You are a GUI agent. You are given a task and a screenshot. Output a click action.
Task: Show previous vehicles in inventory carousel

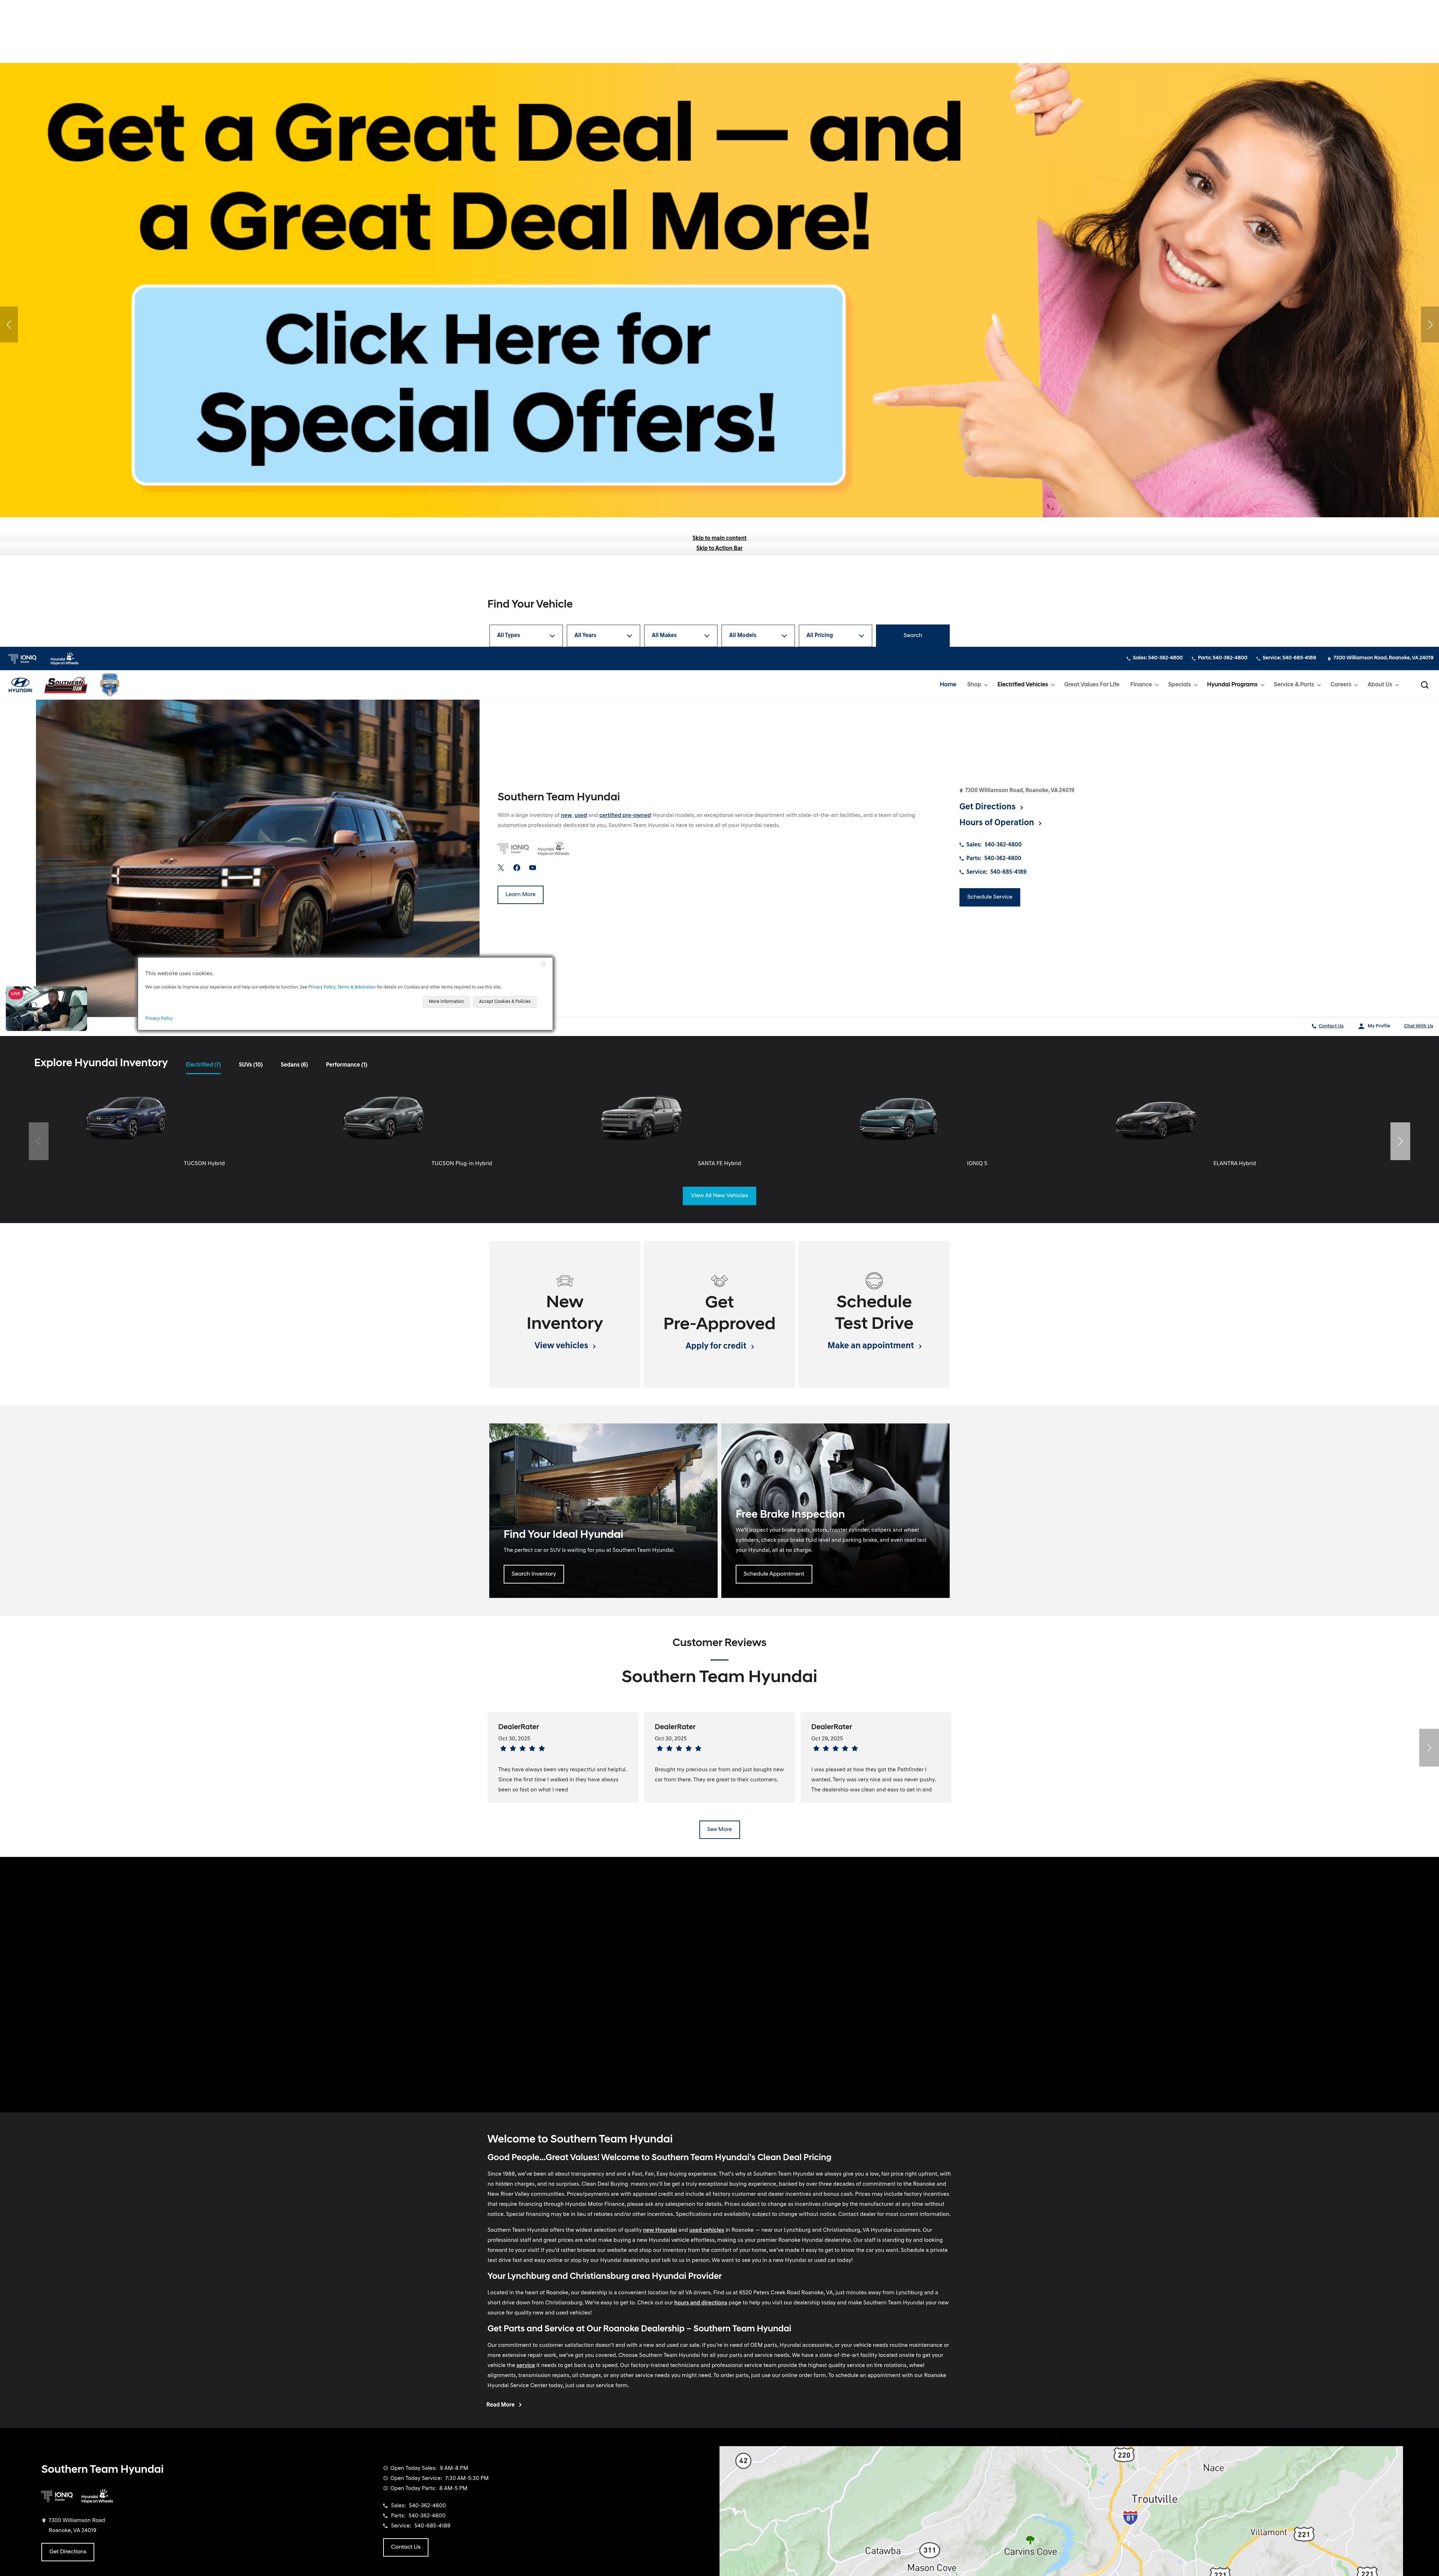pyautogui.click(x=39, y=1141)
